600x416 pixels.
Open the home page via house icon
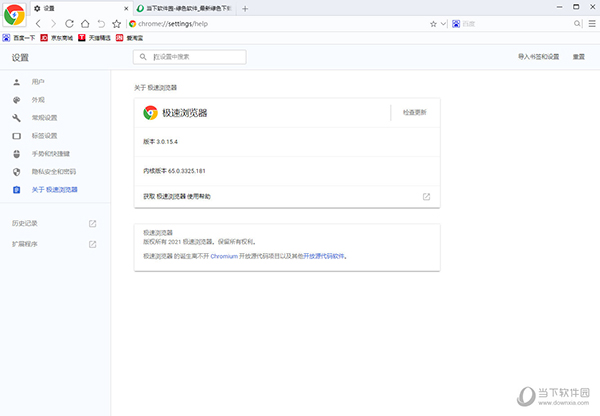pos(85,24)
